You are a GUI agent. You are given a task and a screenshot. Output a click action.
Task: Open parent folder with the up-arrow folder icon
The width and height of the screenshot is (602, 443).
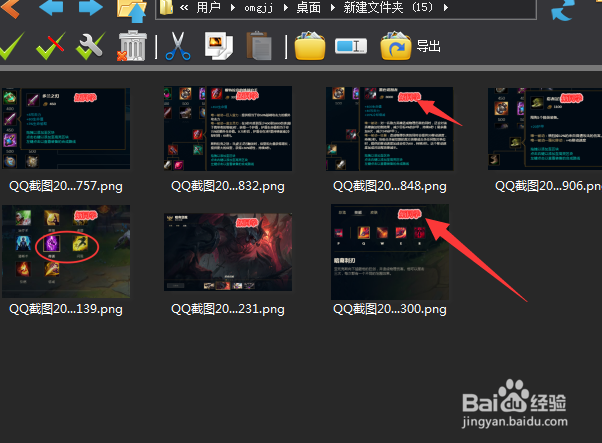[x=132, y=10]
